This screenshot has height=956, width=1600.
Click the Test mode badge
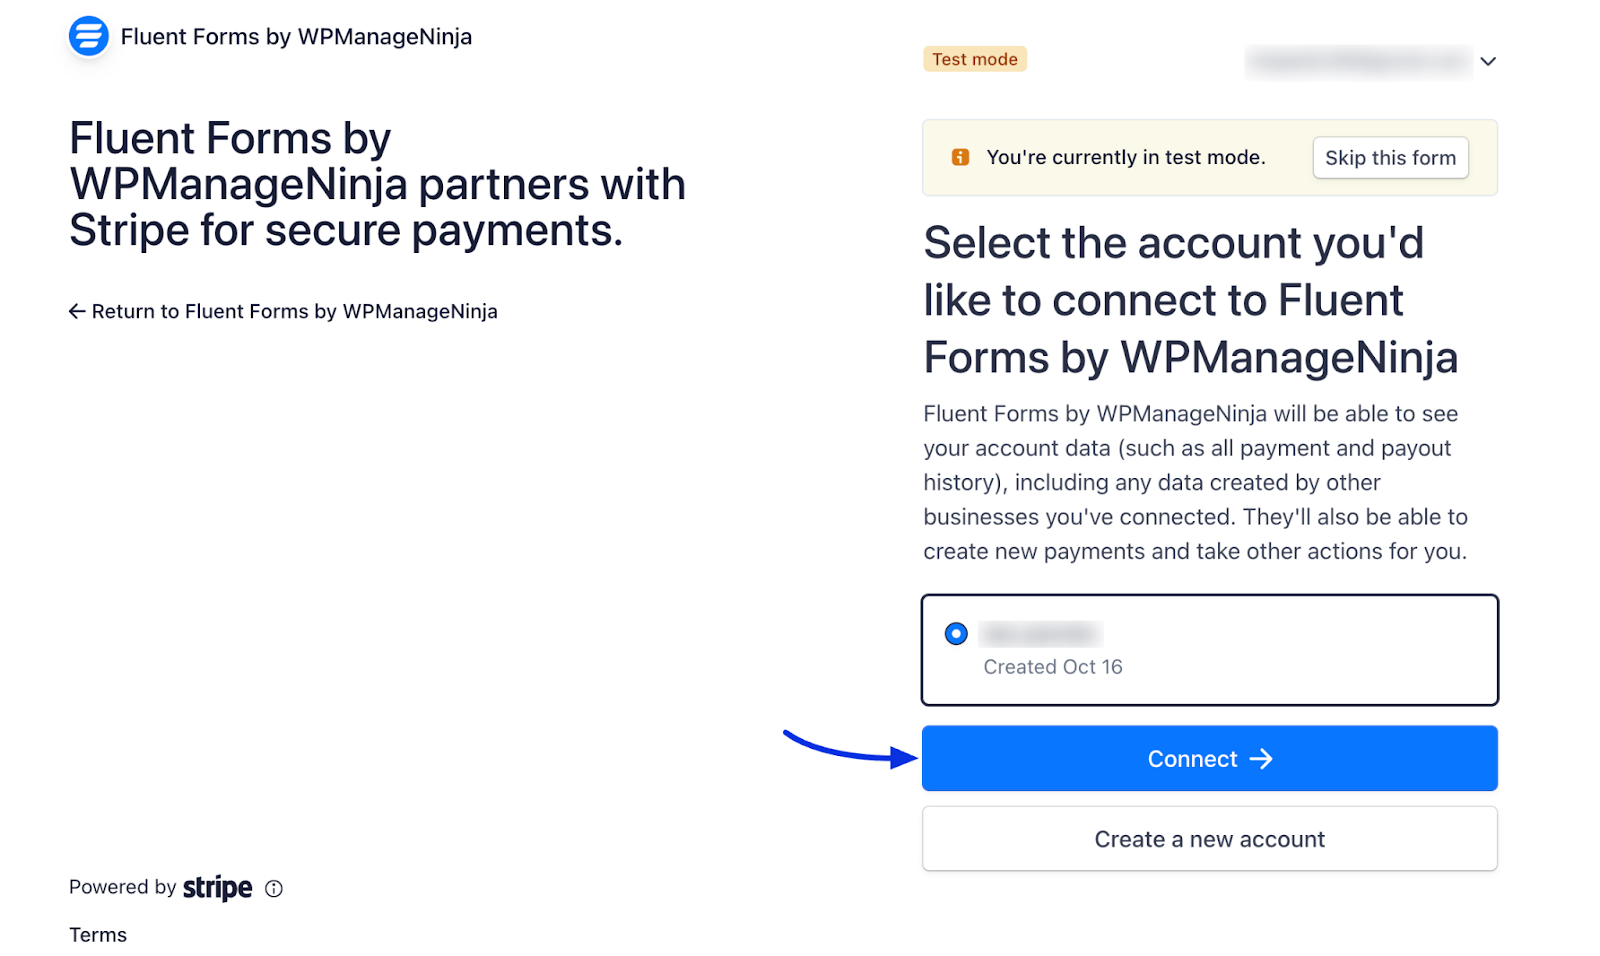point(974,59)
